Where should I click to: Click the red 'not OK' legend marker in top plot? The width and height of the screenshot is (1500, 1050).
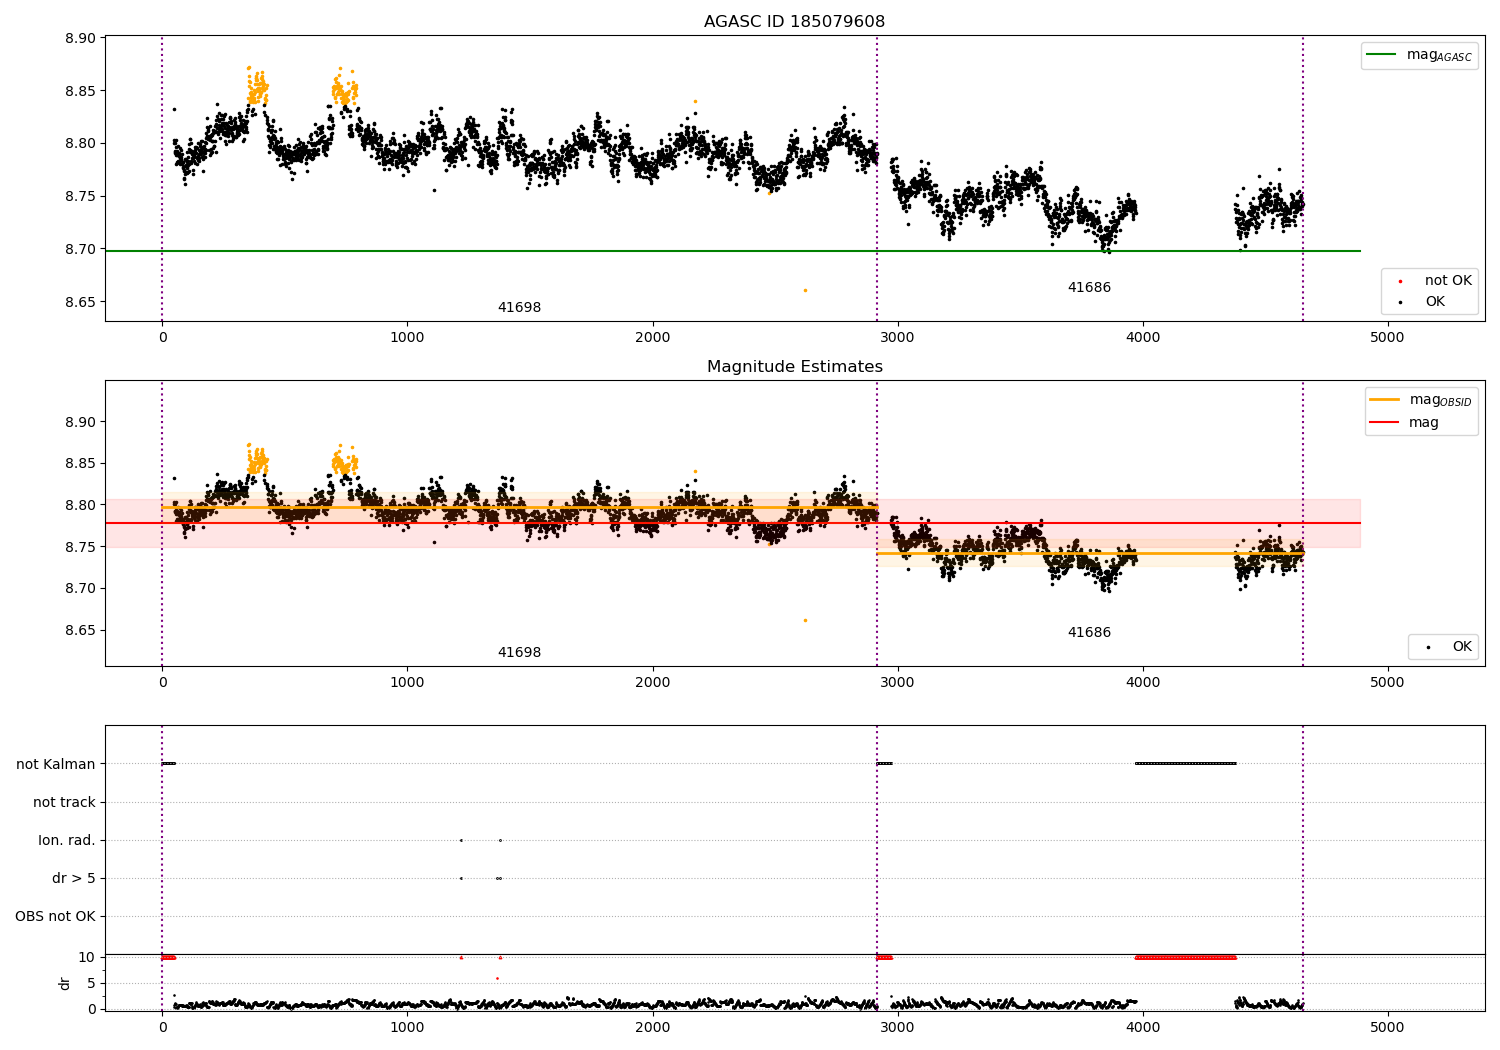coord(1400,281)
